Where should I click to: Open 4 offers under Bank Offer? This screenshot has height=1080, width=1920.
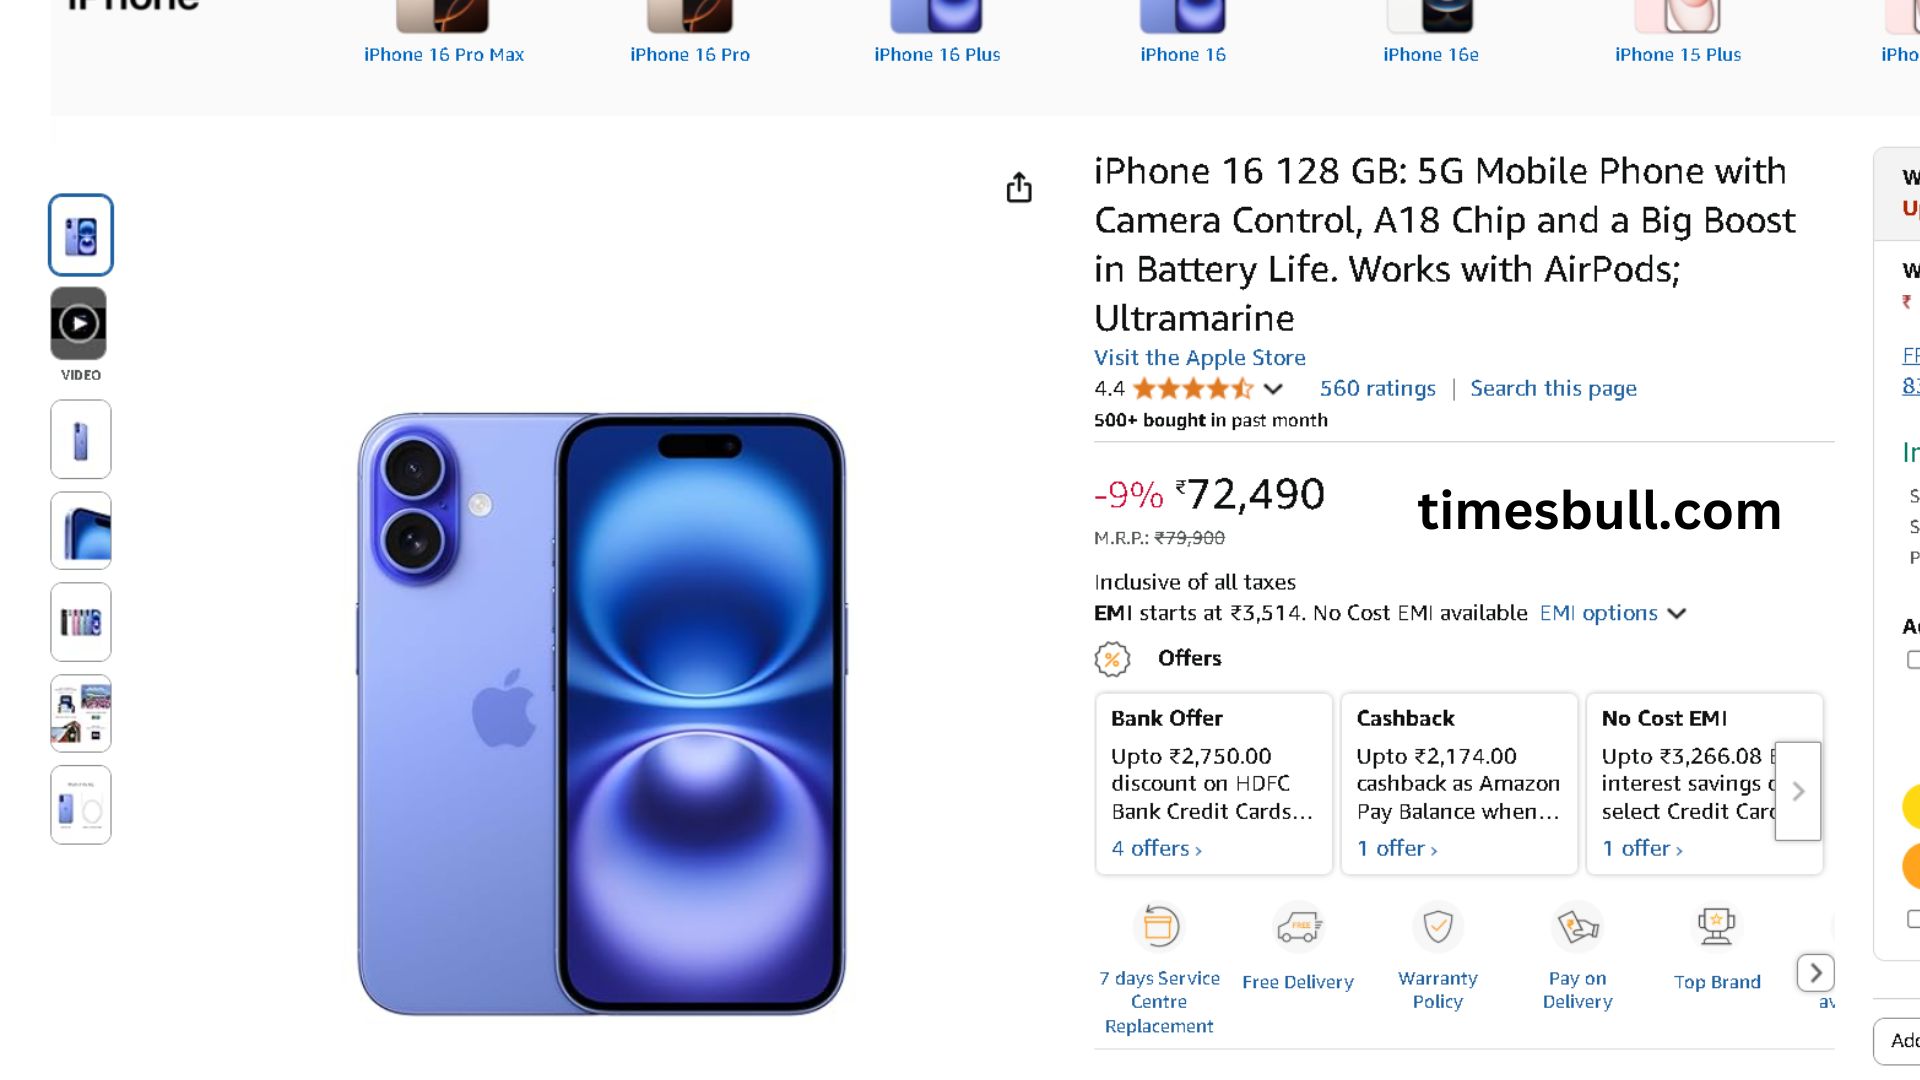[x=1157, y=848]
